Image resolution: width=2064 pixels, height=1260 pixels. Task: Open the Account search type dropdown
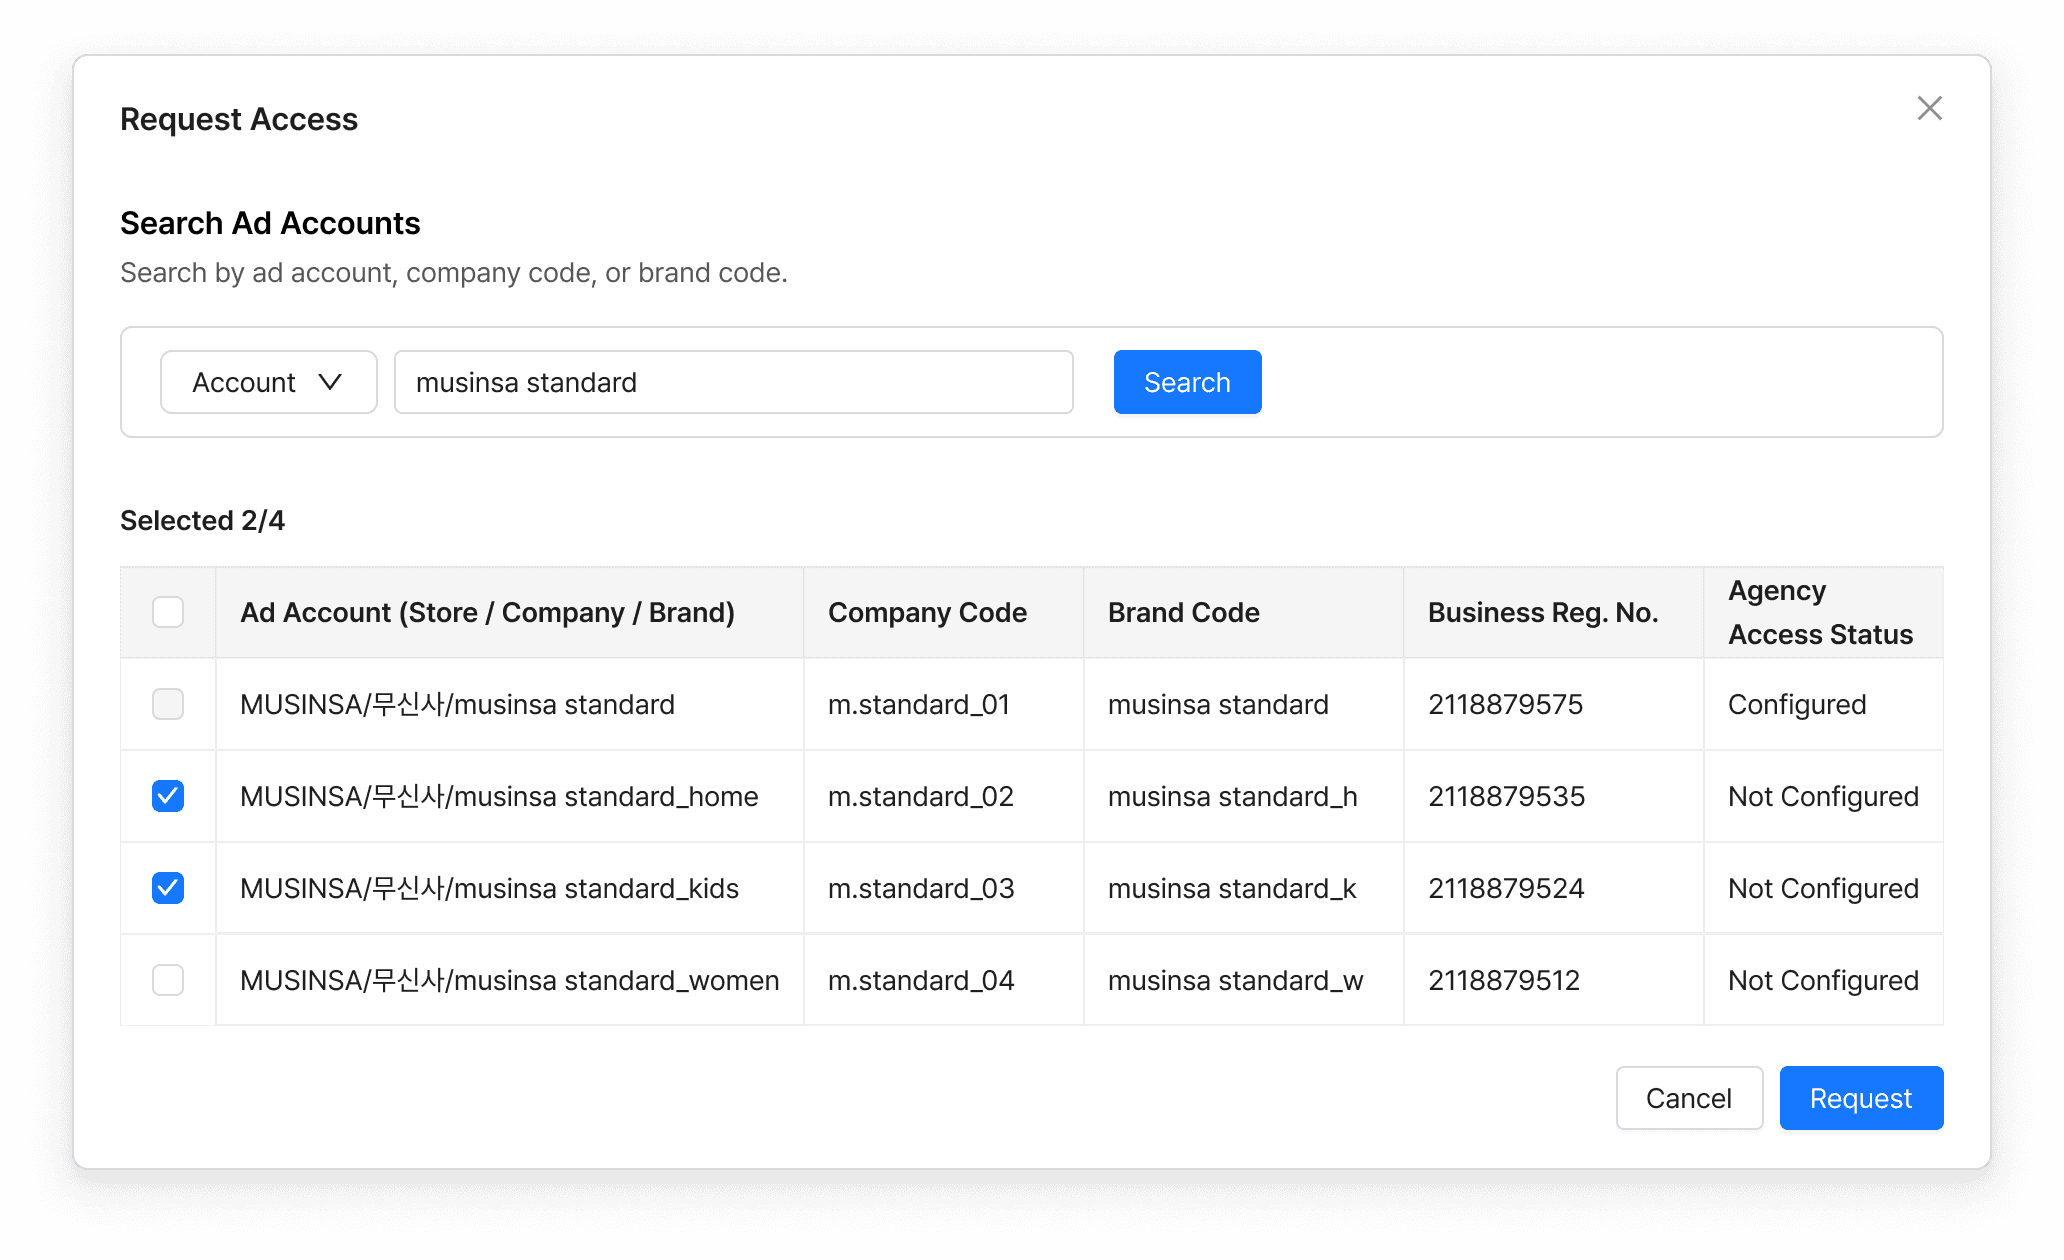[268, 382]
